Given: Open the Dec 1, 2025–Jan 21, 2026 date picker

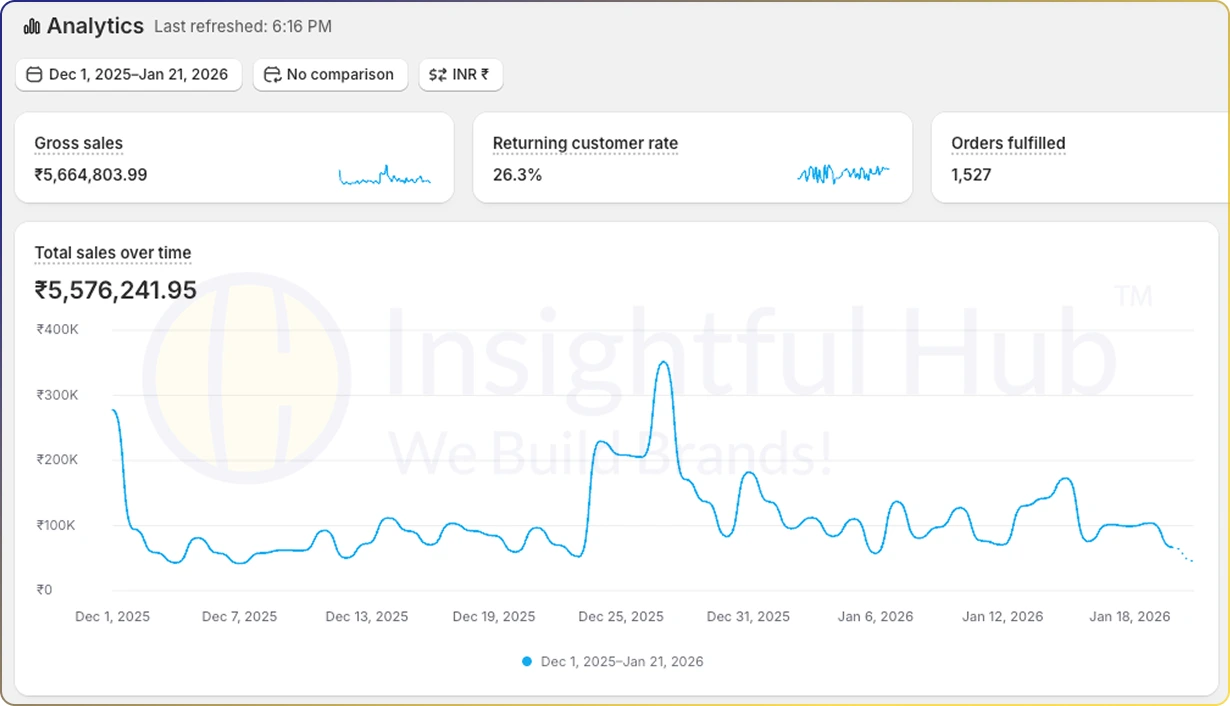Looking at the screenshot, I should [x=129, y=74].
